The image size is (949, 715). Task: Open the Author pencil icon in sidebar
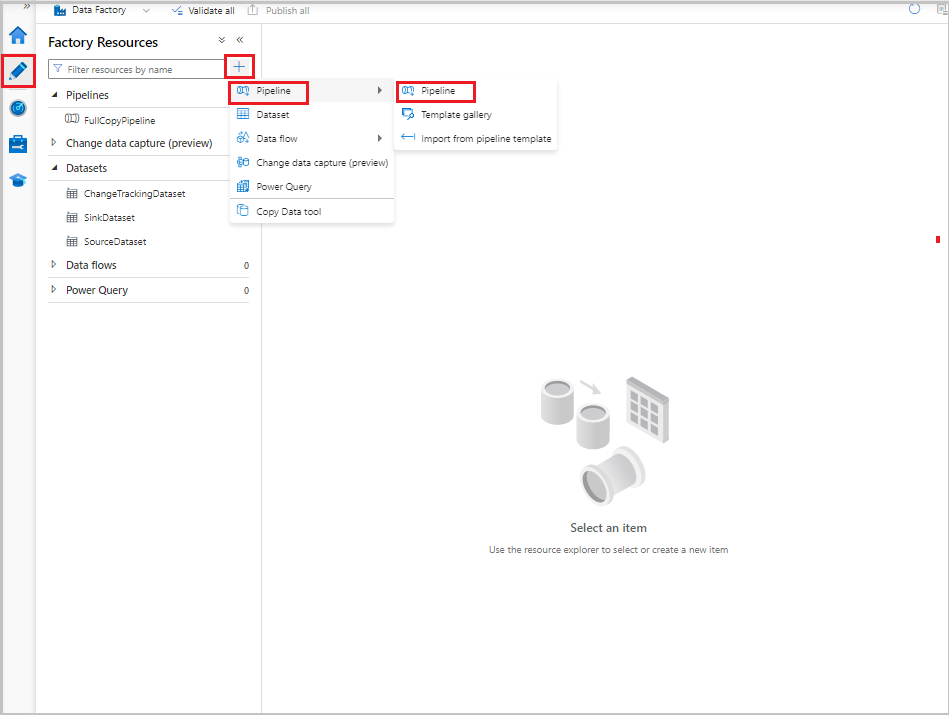[x=17, y=71]
